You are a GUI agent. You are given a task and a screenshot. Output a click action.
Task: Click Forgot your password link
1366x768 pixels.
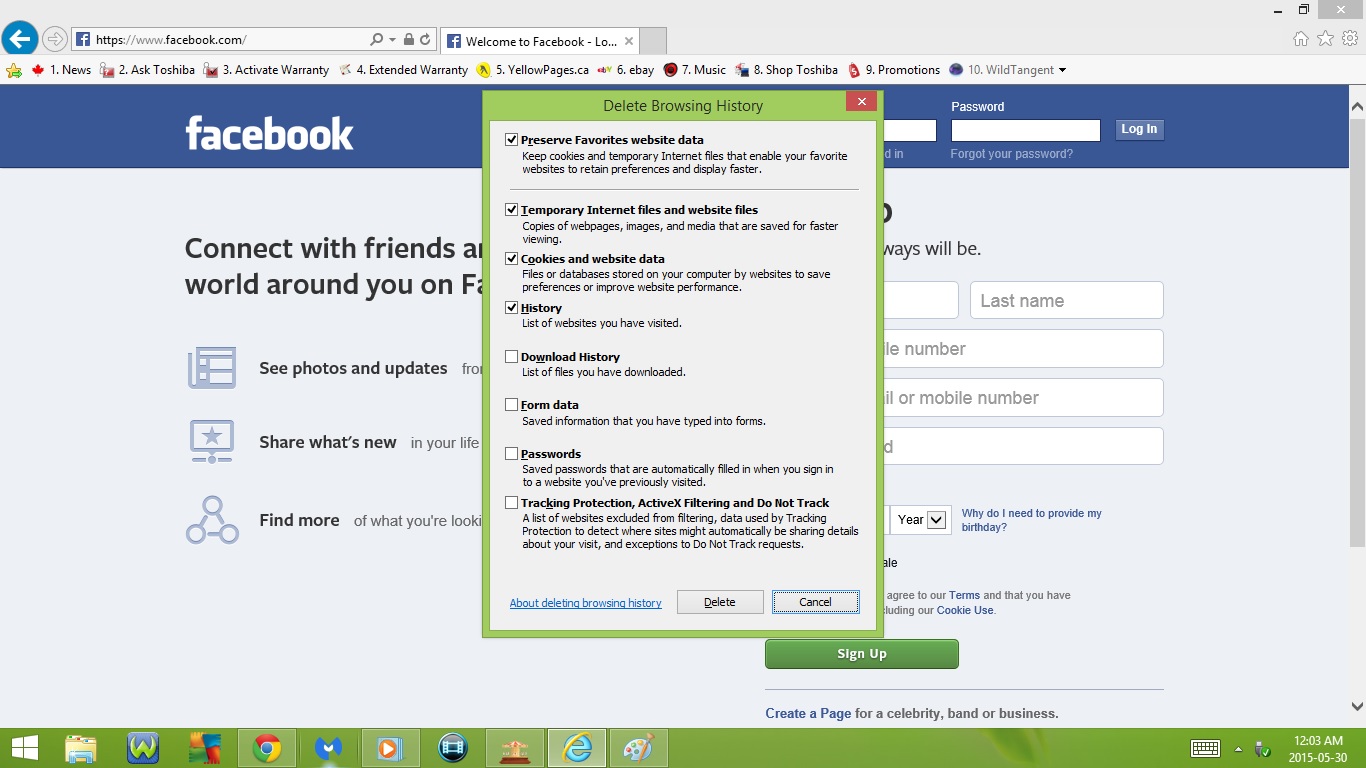pos(1012,154)
